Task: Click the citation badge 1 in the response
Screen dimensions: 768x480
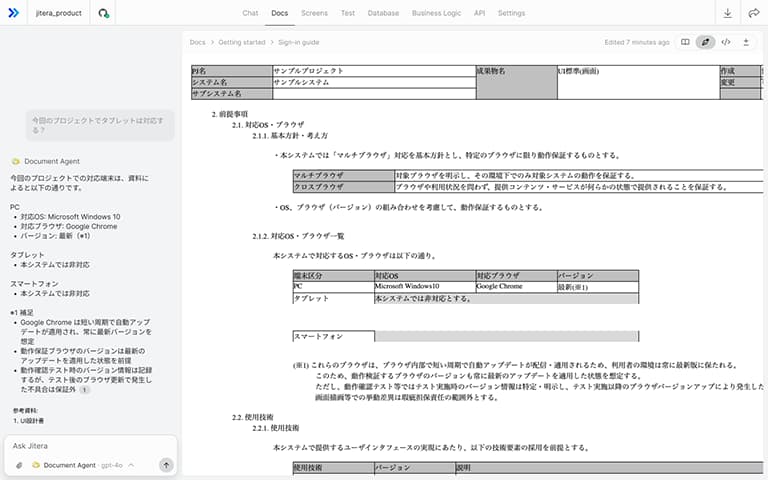Action: pyautogui.click(x=84, y=390)
